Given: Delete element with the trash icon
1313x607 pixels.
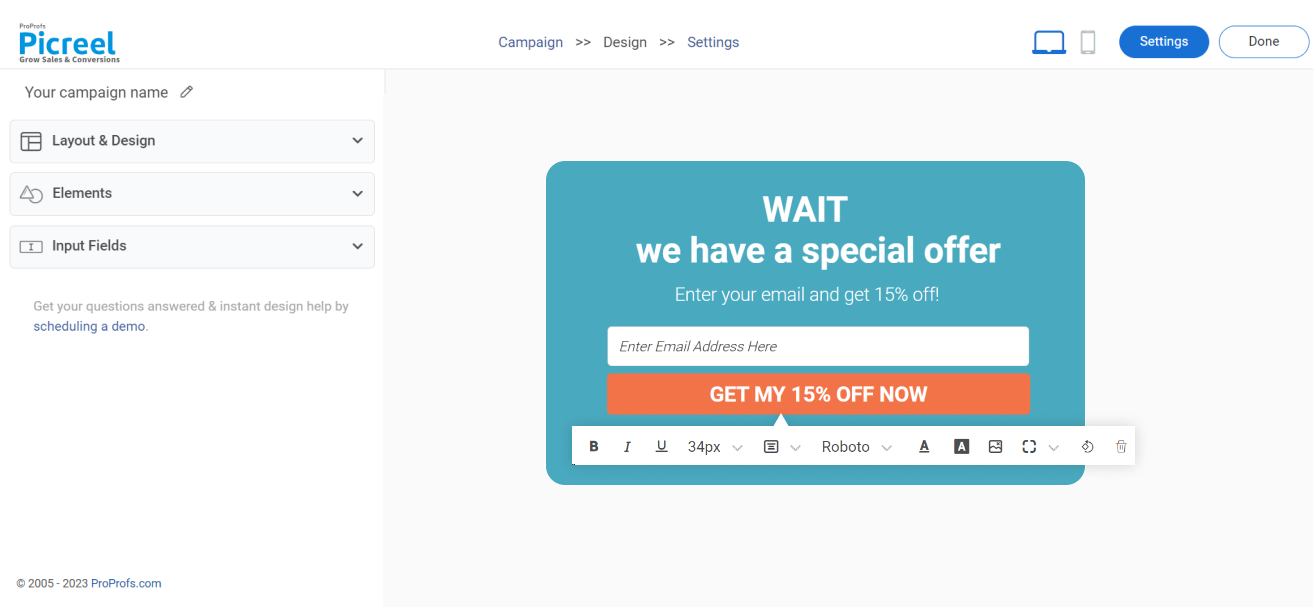Looking at the screenshot, I should (1121, 447).
